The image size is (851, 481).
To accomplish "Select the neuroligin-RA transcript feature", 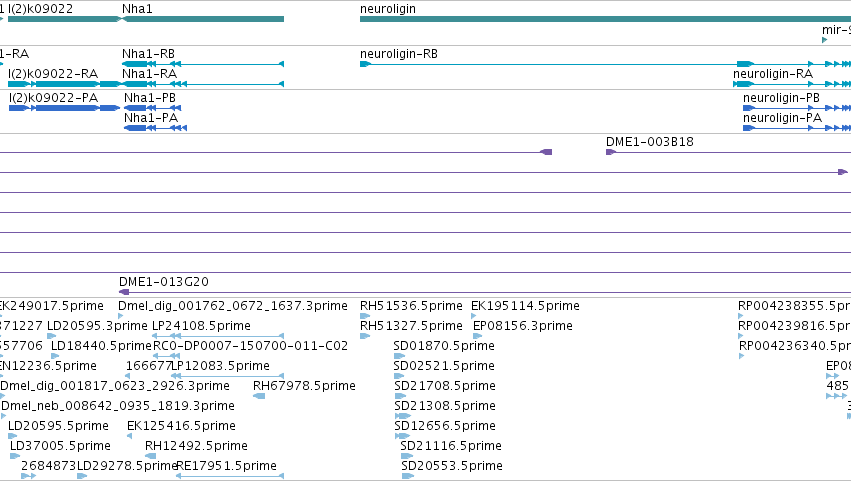I will coord(792,84).
